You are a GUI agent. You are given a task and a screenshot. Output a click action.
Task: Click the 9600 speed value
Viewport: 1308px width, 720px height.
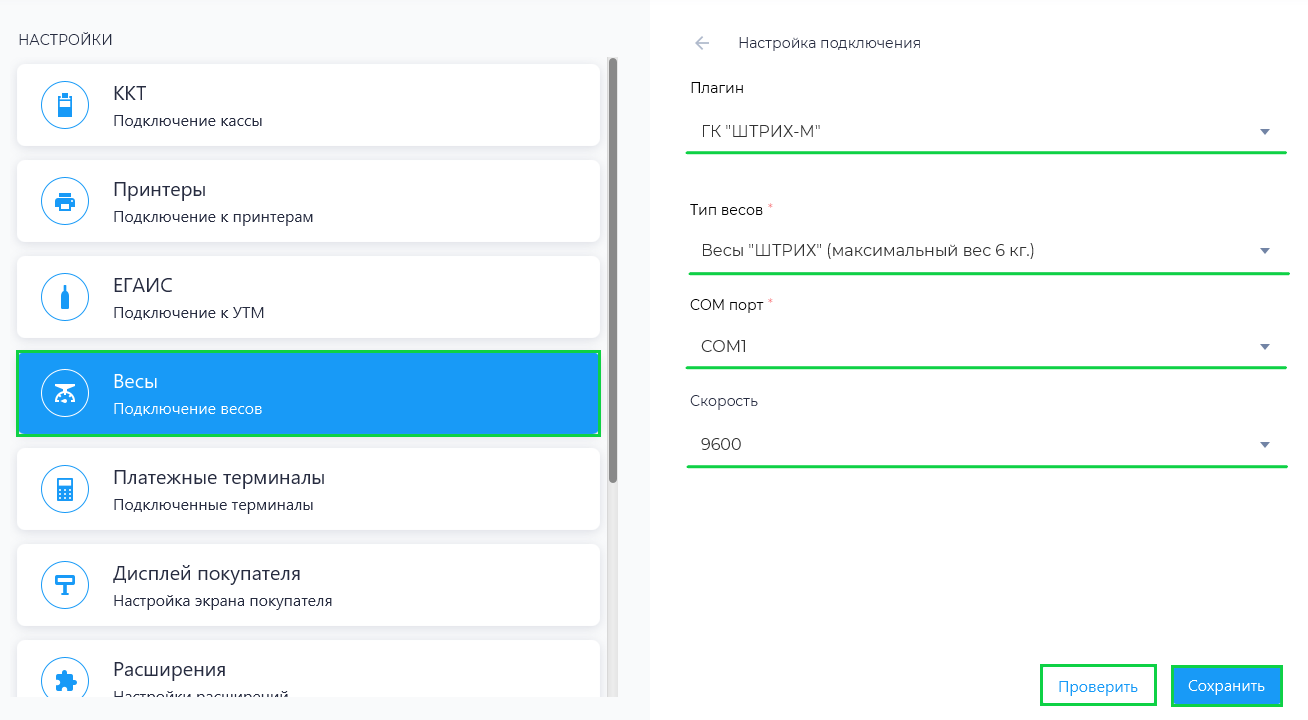(721, 445)
